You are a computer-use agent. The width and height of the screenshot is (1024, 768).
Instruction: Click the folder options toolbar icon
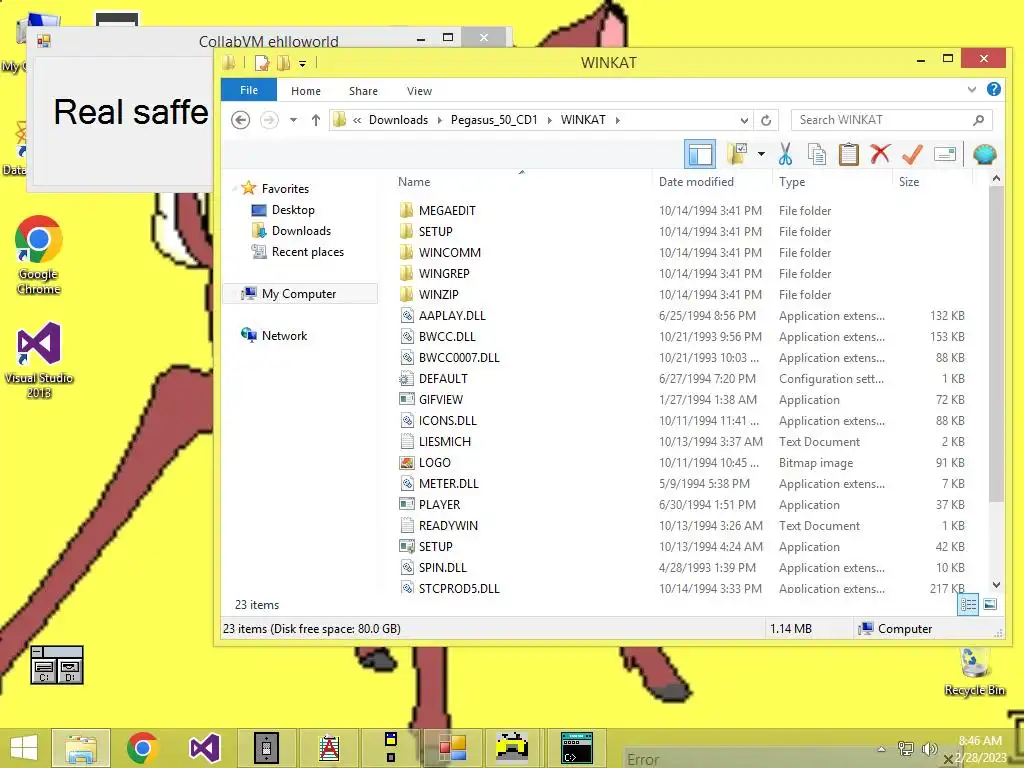737,154
